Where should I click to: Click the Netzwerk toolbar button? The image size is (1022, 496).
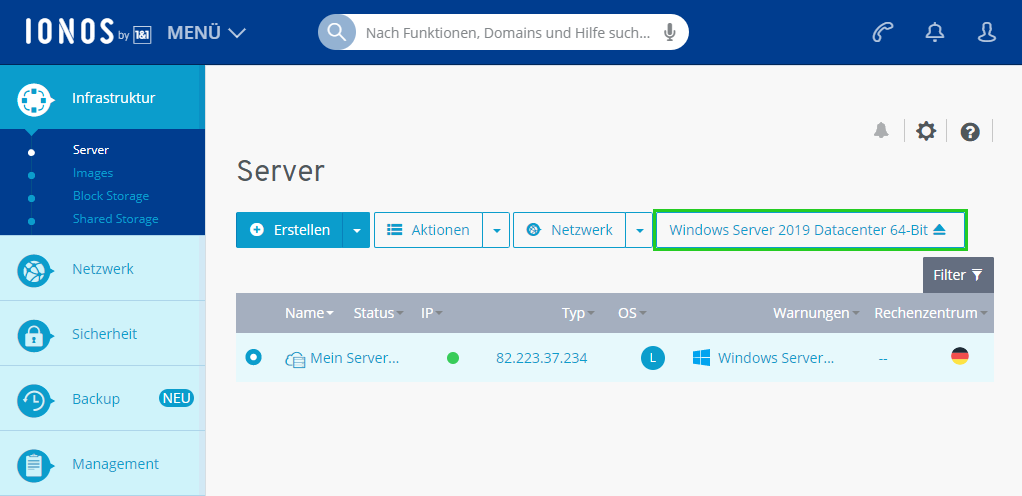(569, 230)
